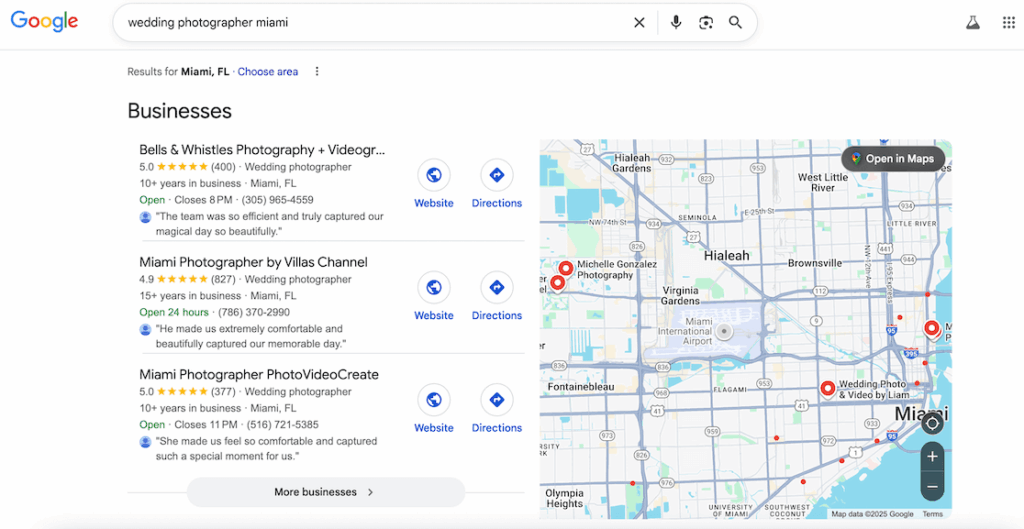Select Michelle Gonzalez Photography map pin
The height and width of the screenshot is (529, 1024).
pos(566,268)
